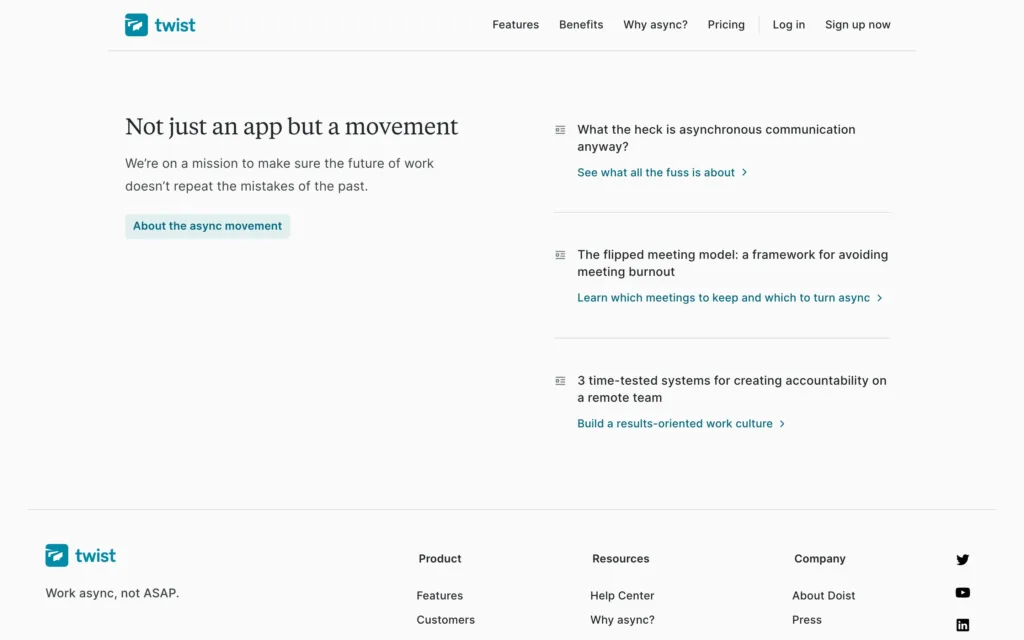1024x640 pixels.
Task: Click 'Not just an app but a movement' heading
Action: pos(292,127)
